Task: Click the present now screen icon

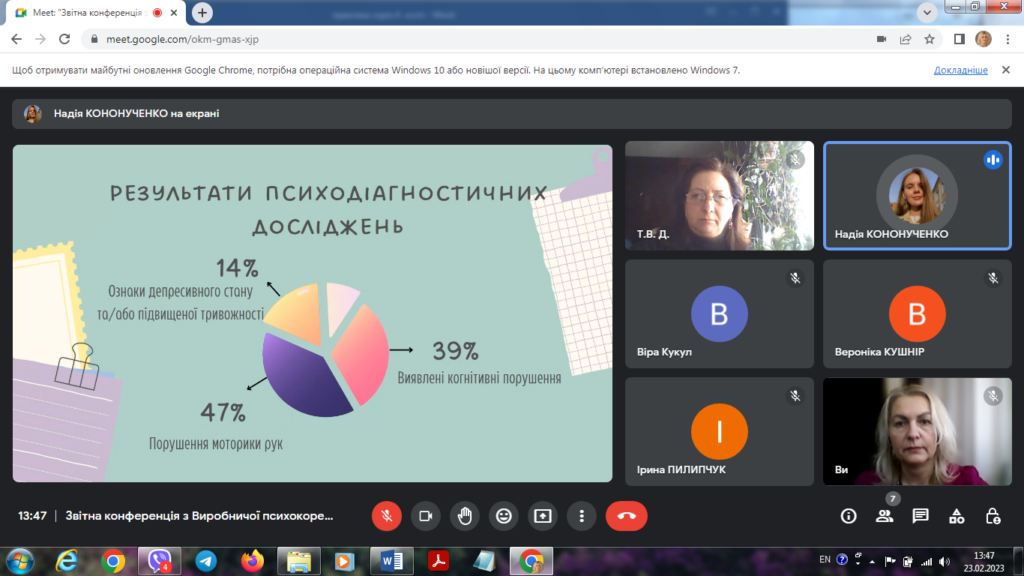Action: [542, 516]
